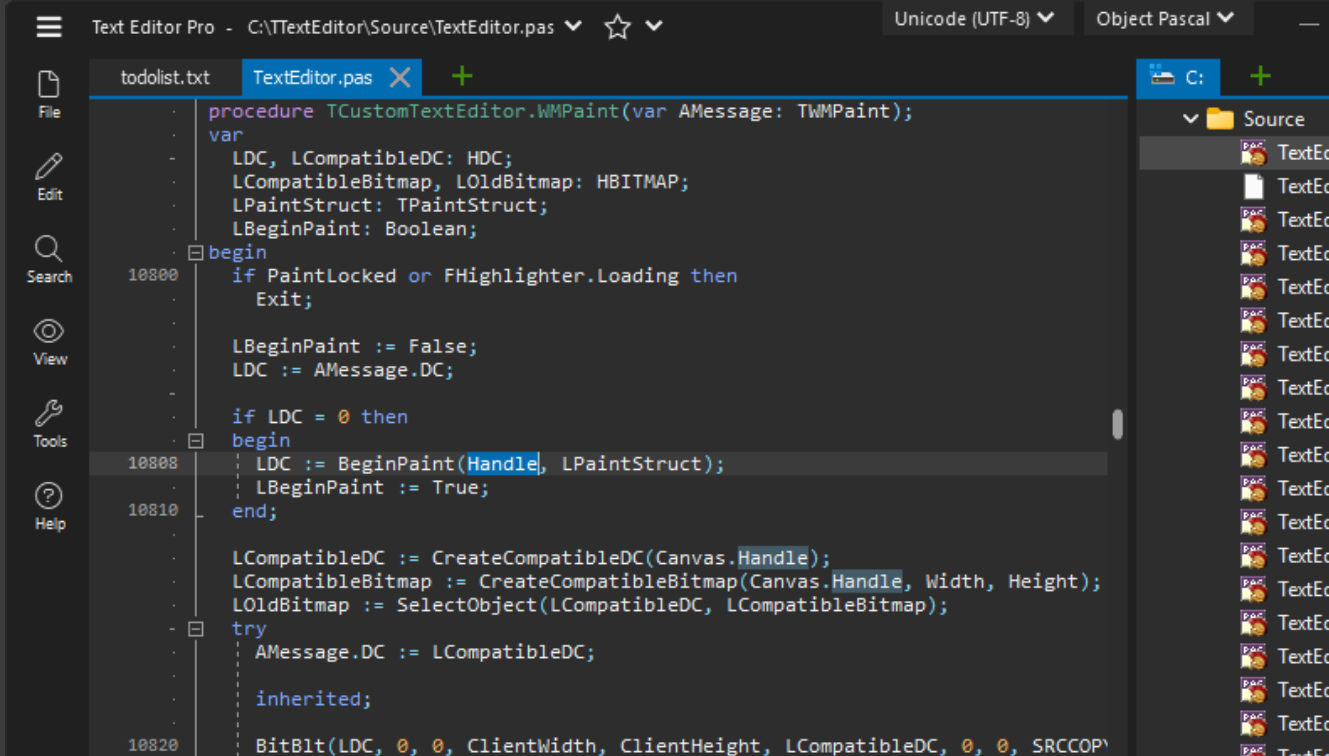1329x756 pixels.
Task: Open a new editor tab with the green plus
Action: 460,76
